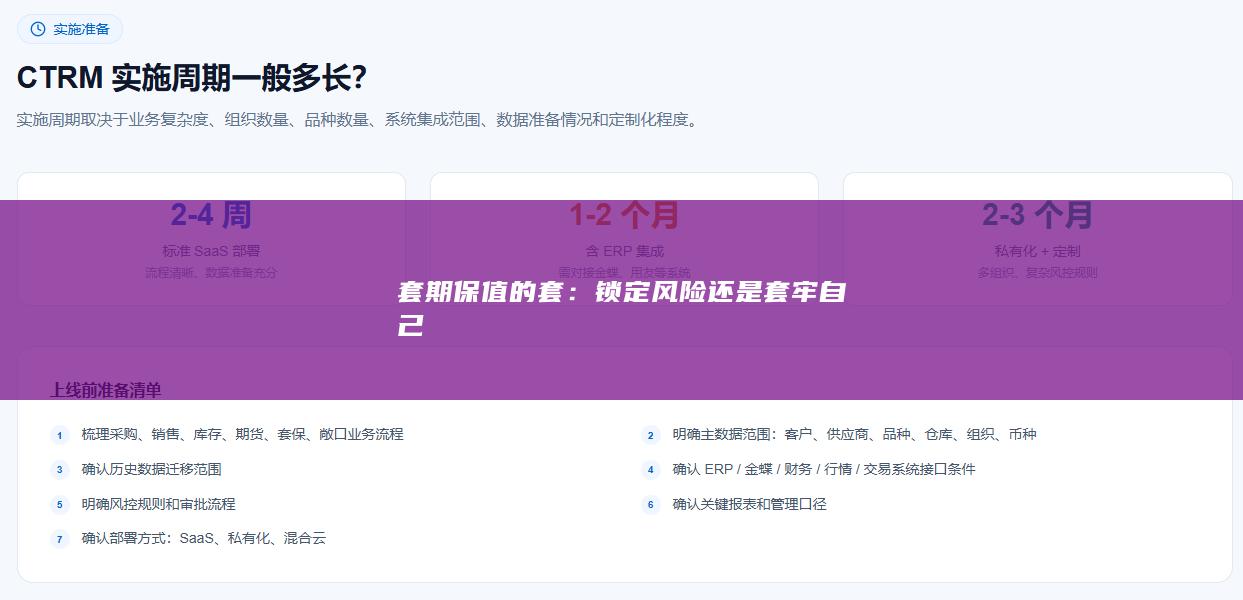The height and width of the screenshot is (600, 1243).
Task: Select 确认部署方式 SaaS 私有化 item
Action: (x=204, y=538)
